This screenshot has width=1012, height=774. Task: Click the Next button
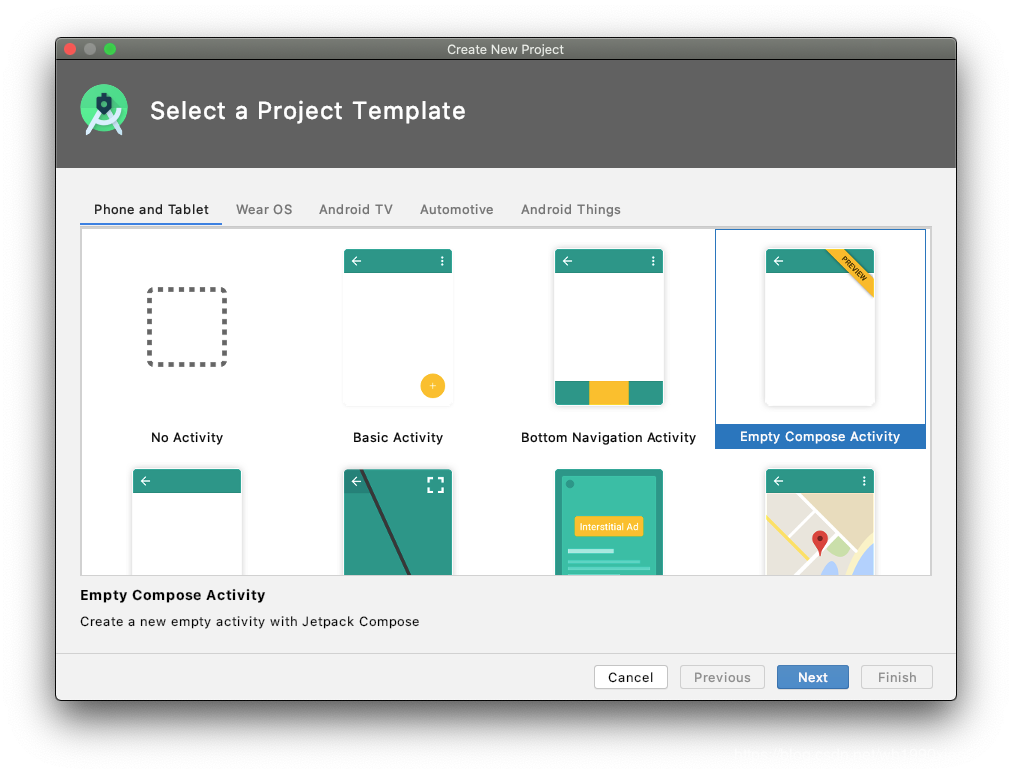click(813, 677)
